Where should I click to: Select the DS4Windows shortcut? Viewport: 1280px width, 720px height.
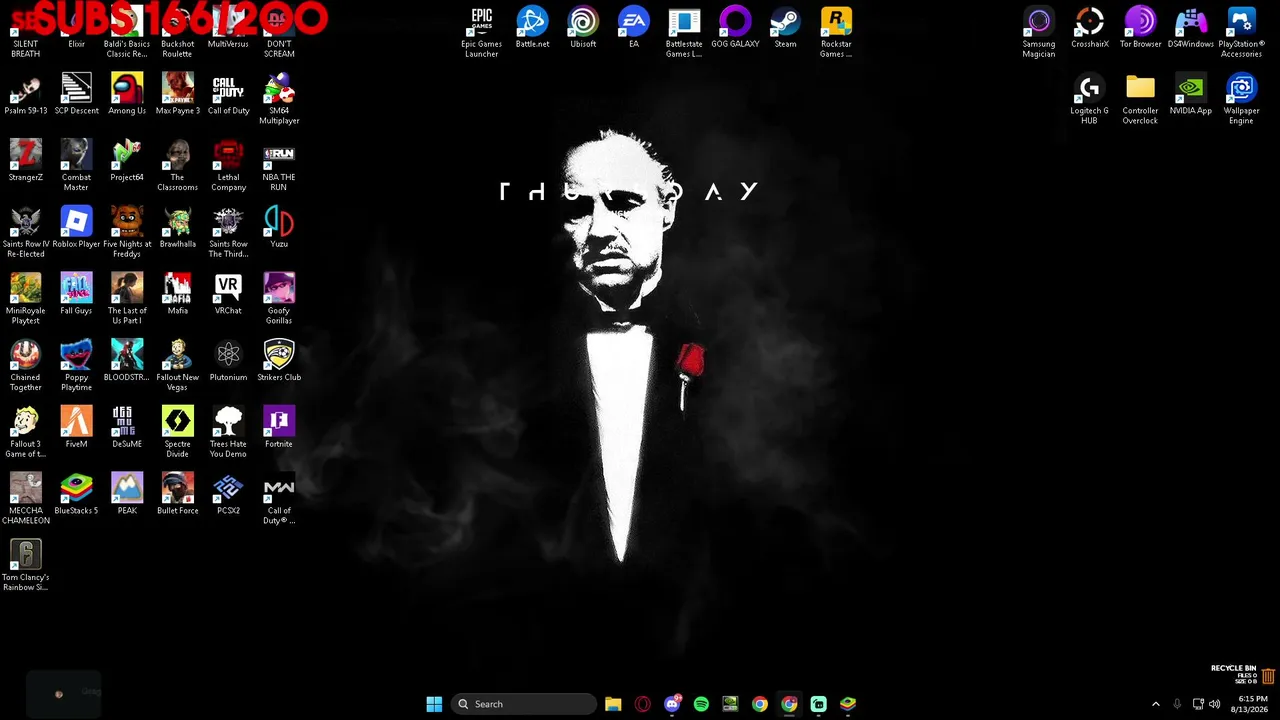tap(1191, 28)
